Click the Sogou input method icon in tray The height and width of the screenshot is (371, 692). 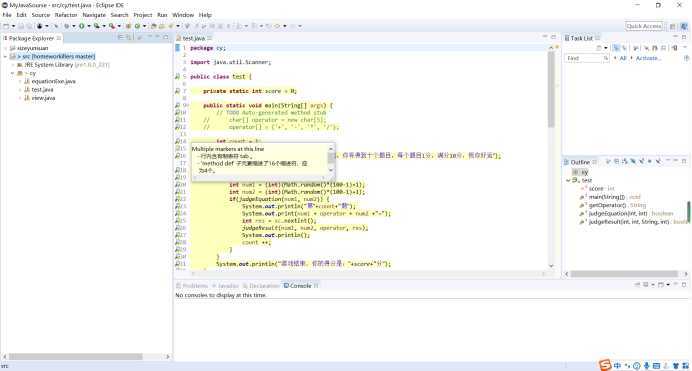coord(605,365)
